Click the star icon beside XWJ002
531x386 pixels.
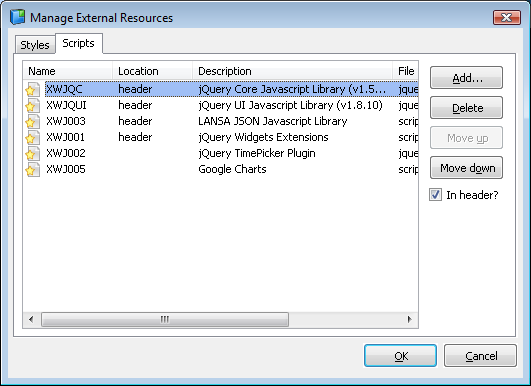33,153
